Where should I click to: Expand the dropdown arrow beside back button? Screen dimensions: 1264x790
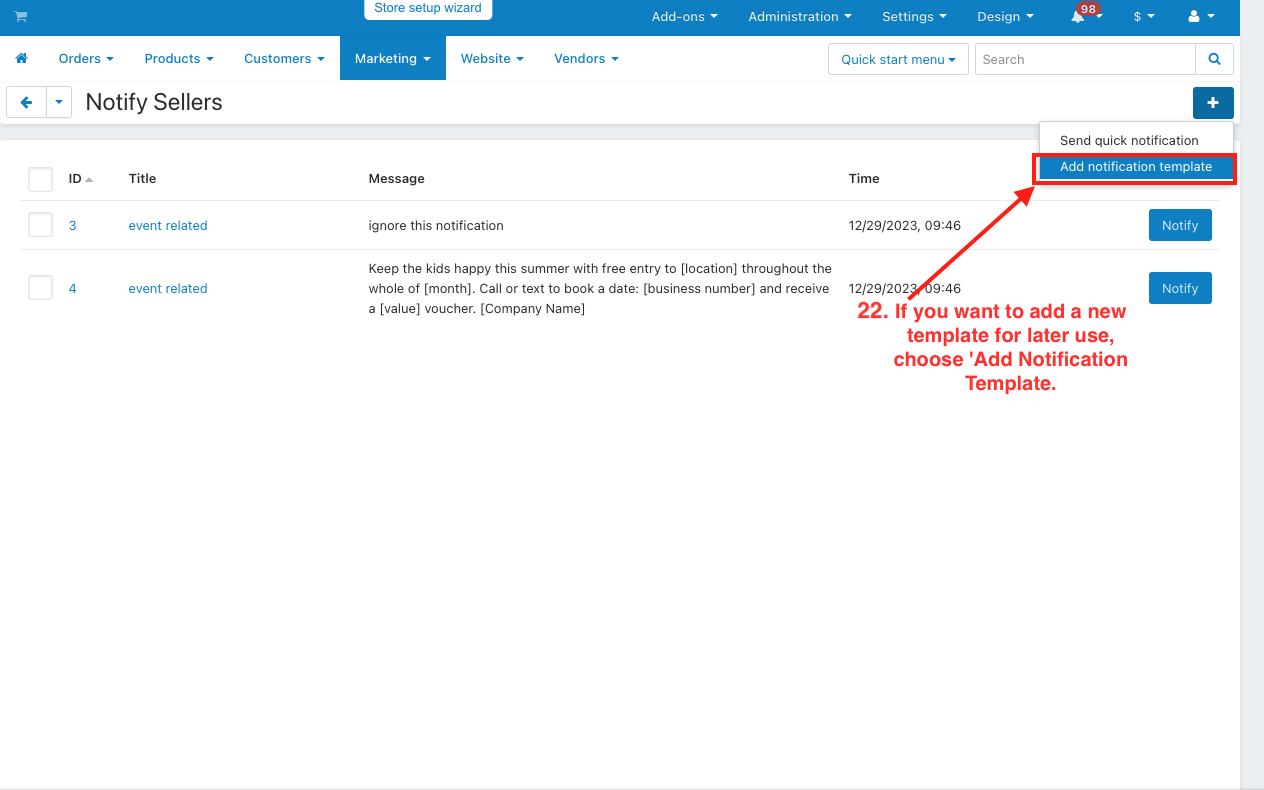pos(59,102)
